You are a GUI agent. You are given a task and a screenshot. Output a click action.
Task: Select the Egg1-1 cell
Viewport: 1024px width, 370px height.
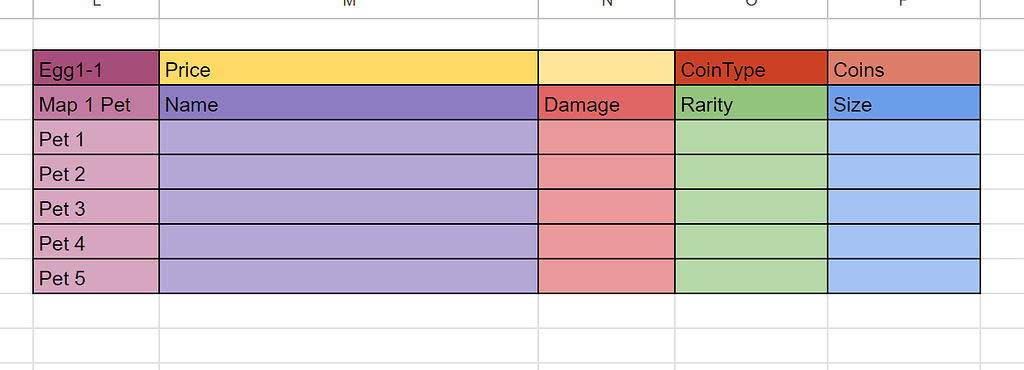click(x=96, y=68)
